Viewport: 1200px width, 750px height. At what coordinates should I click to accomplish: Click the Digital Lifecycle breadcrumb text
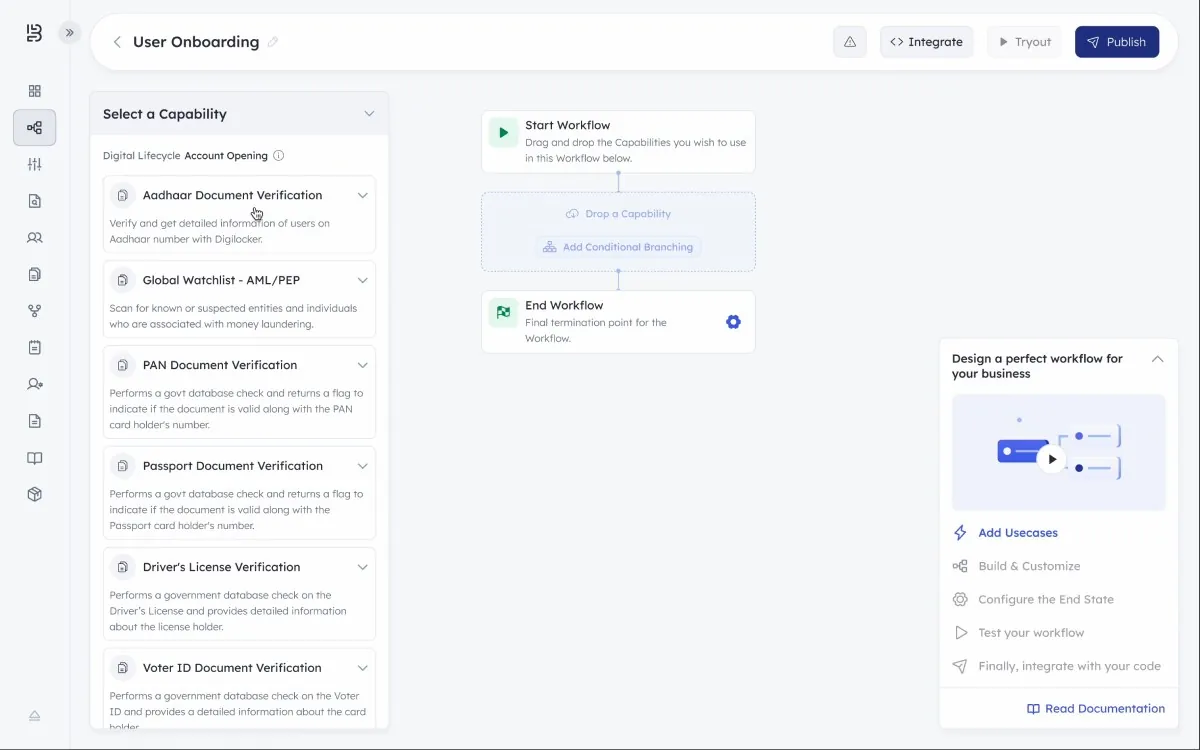[x=141, y=156]
